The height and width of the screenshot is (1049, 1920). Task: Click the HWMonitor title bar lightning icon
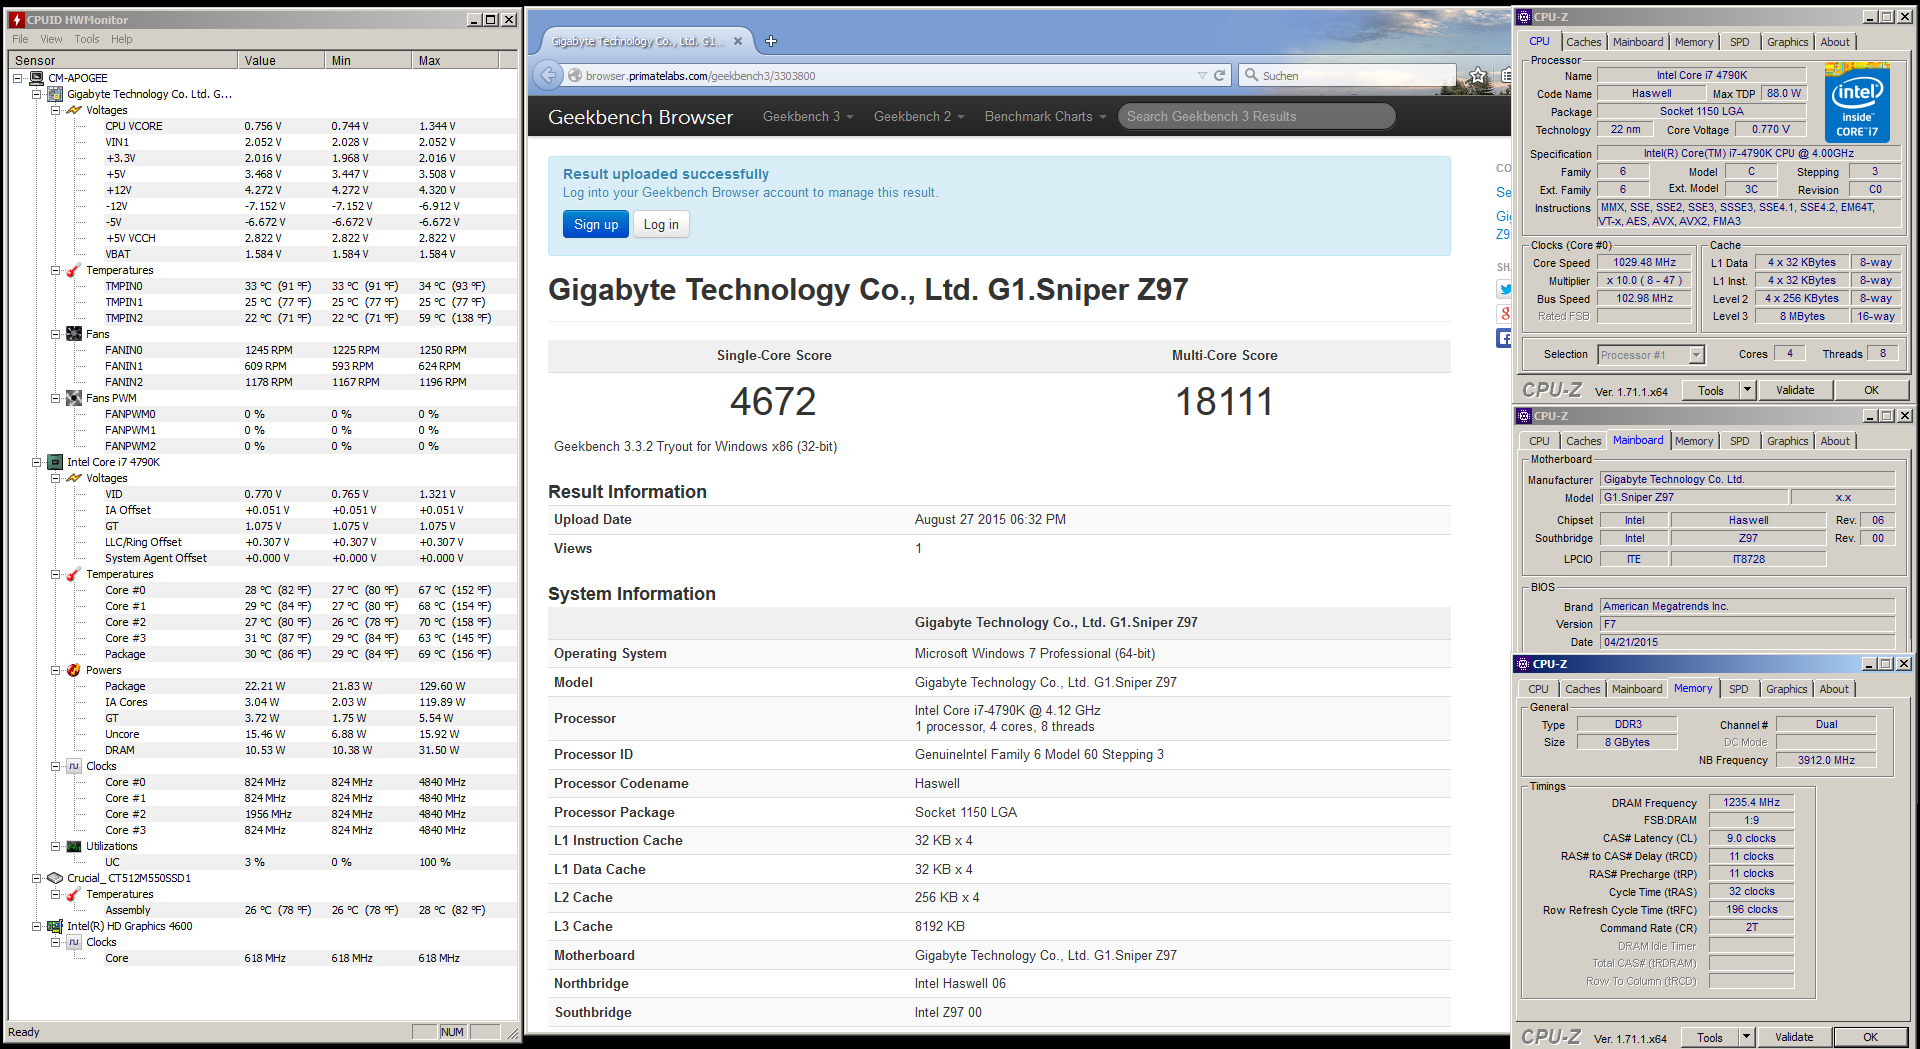coord(17,19)
